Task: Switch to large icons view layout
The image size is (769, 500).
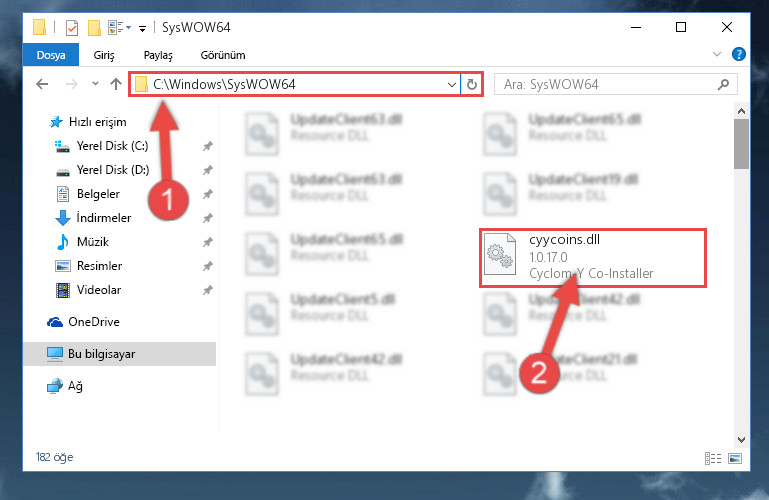Action: [735, 458]
